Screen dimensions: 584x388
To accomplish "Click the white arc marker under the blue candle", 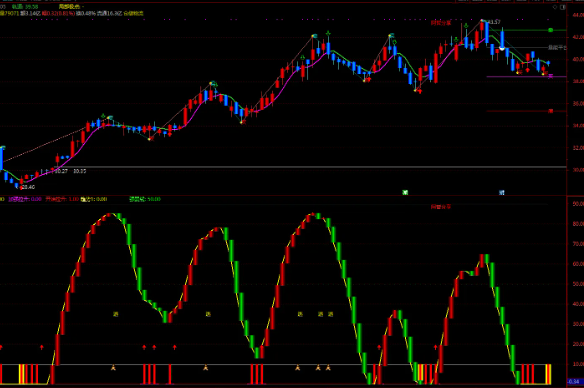I will coord(502,49).
